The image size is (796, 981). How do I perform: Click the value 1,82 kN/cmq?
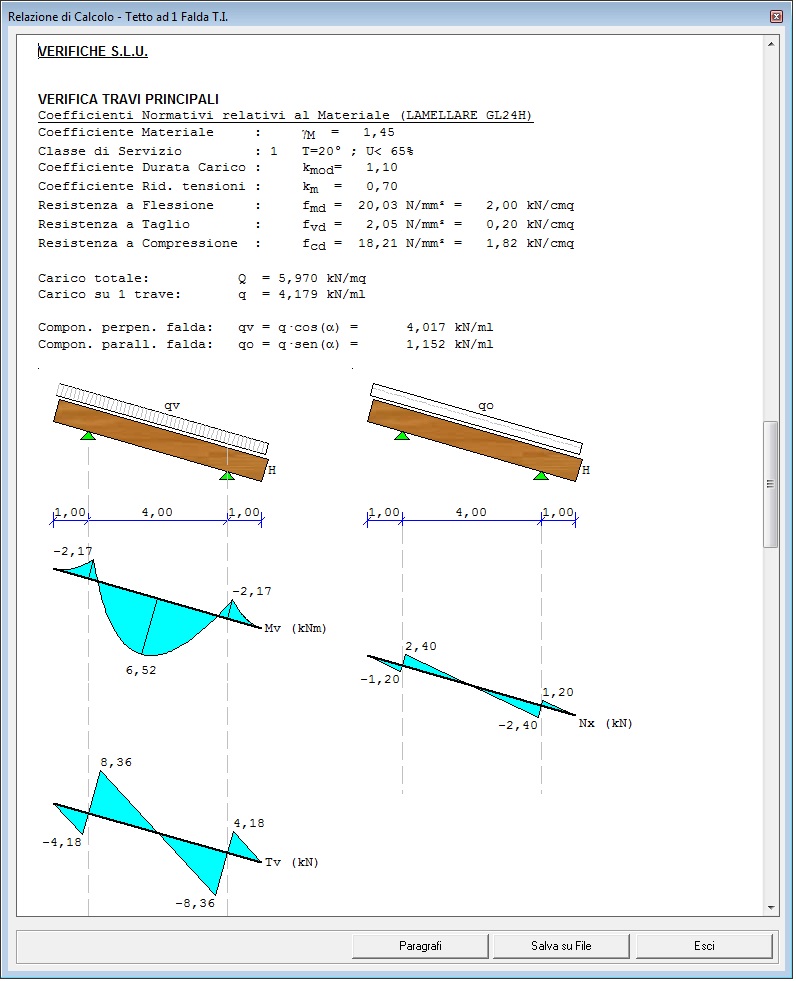(x=530, y=243)
